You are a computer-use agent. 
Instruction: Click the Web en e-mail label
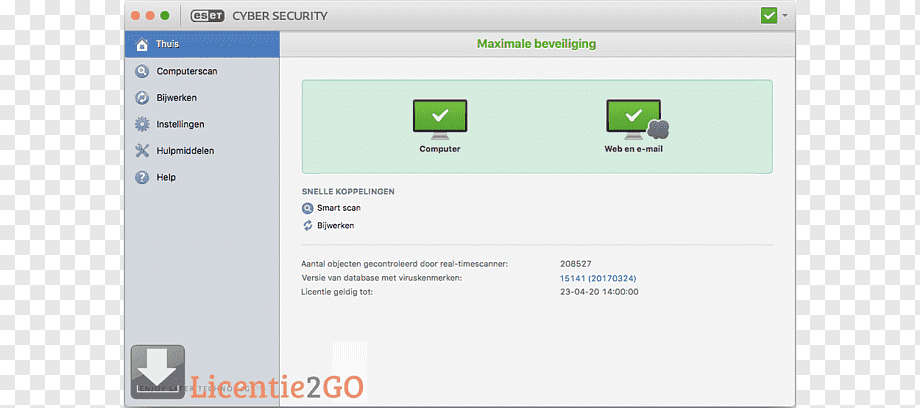tap(633, 149)
